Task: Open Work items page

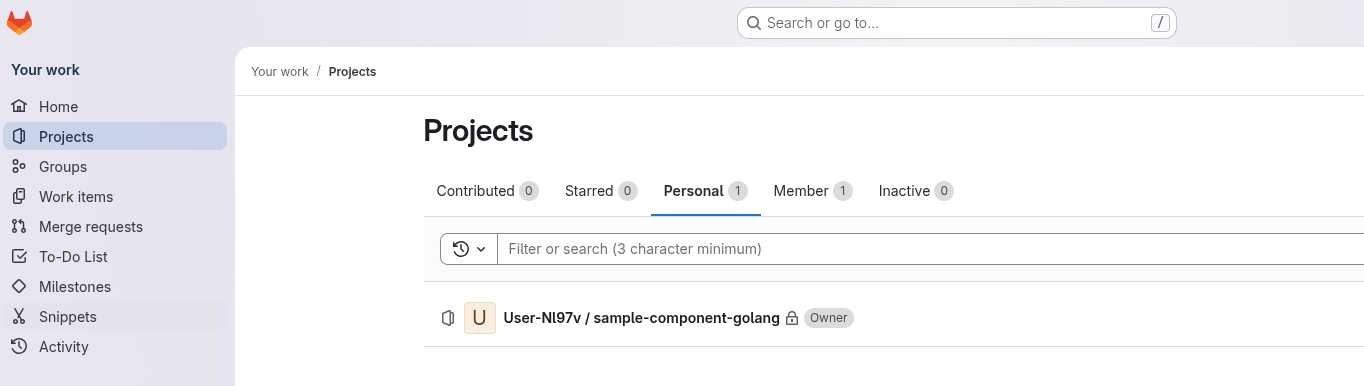Action: [x=115, y=196]
